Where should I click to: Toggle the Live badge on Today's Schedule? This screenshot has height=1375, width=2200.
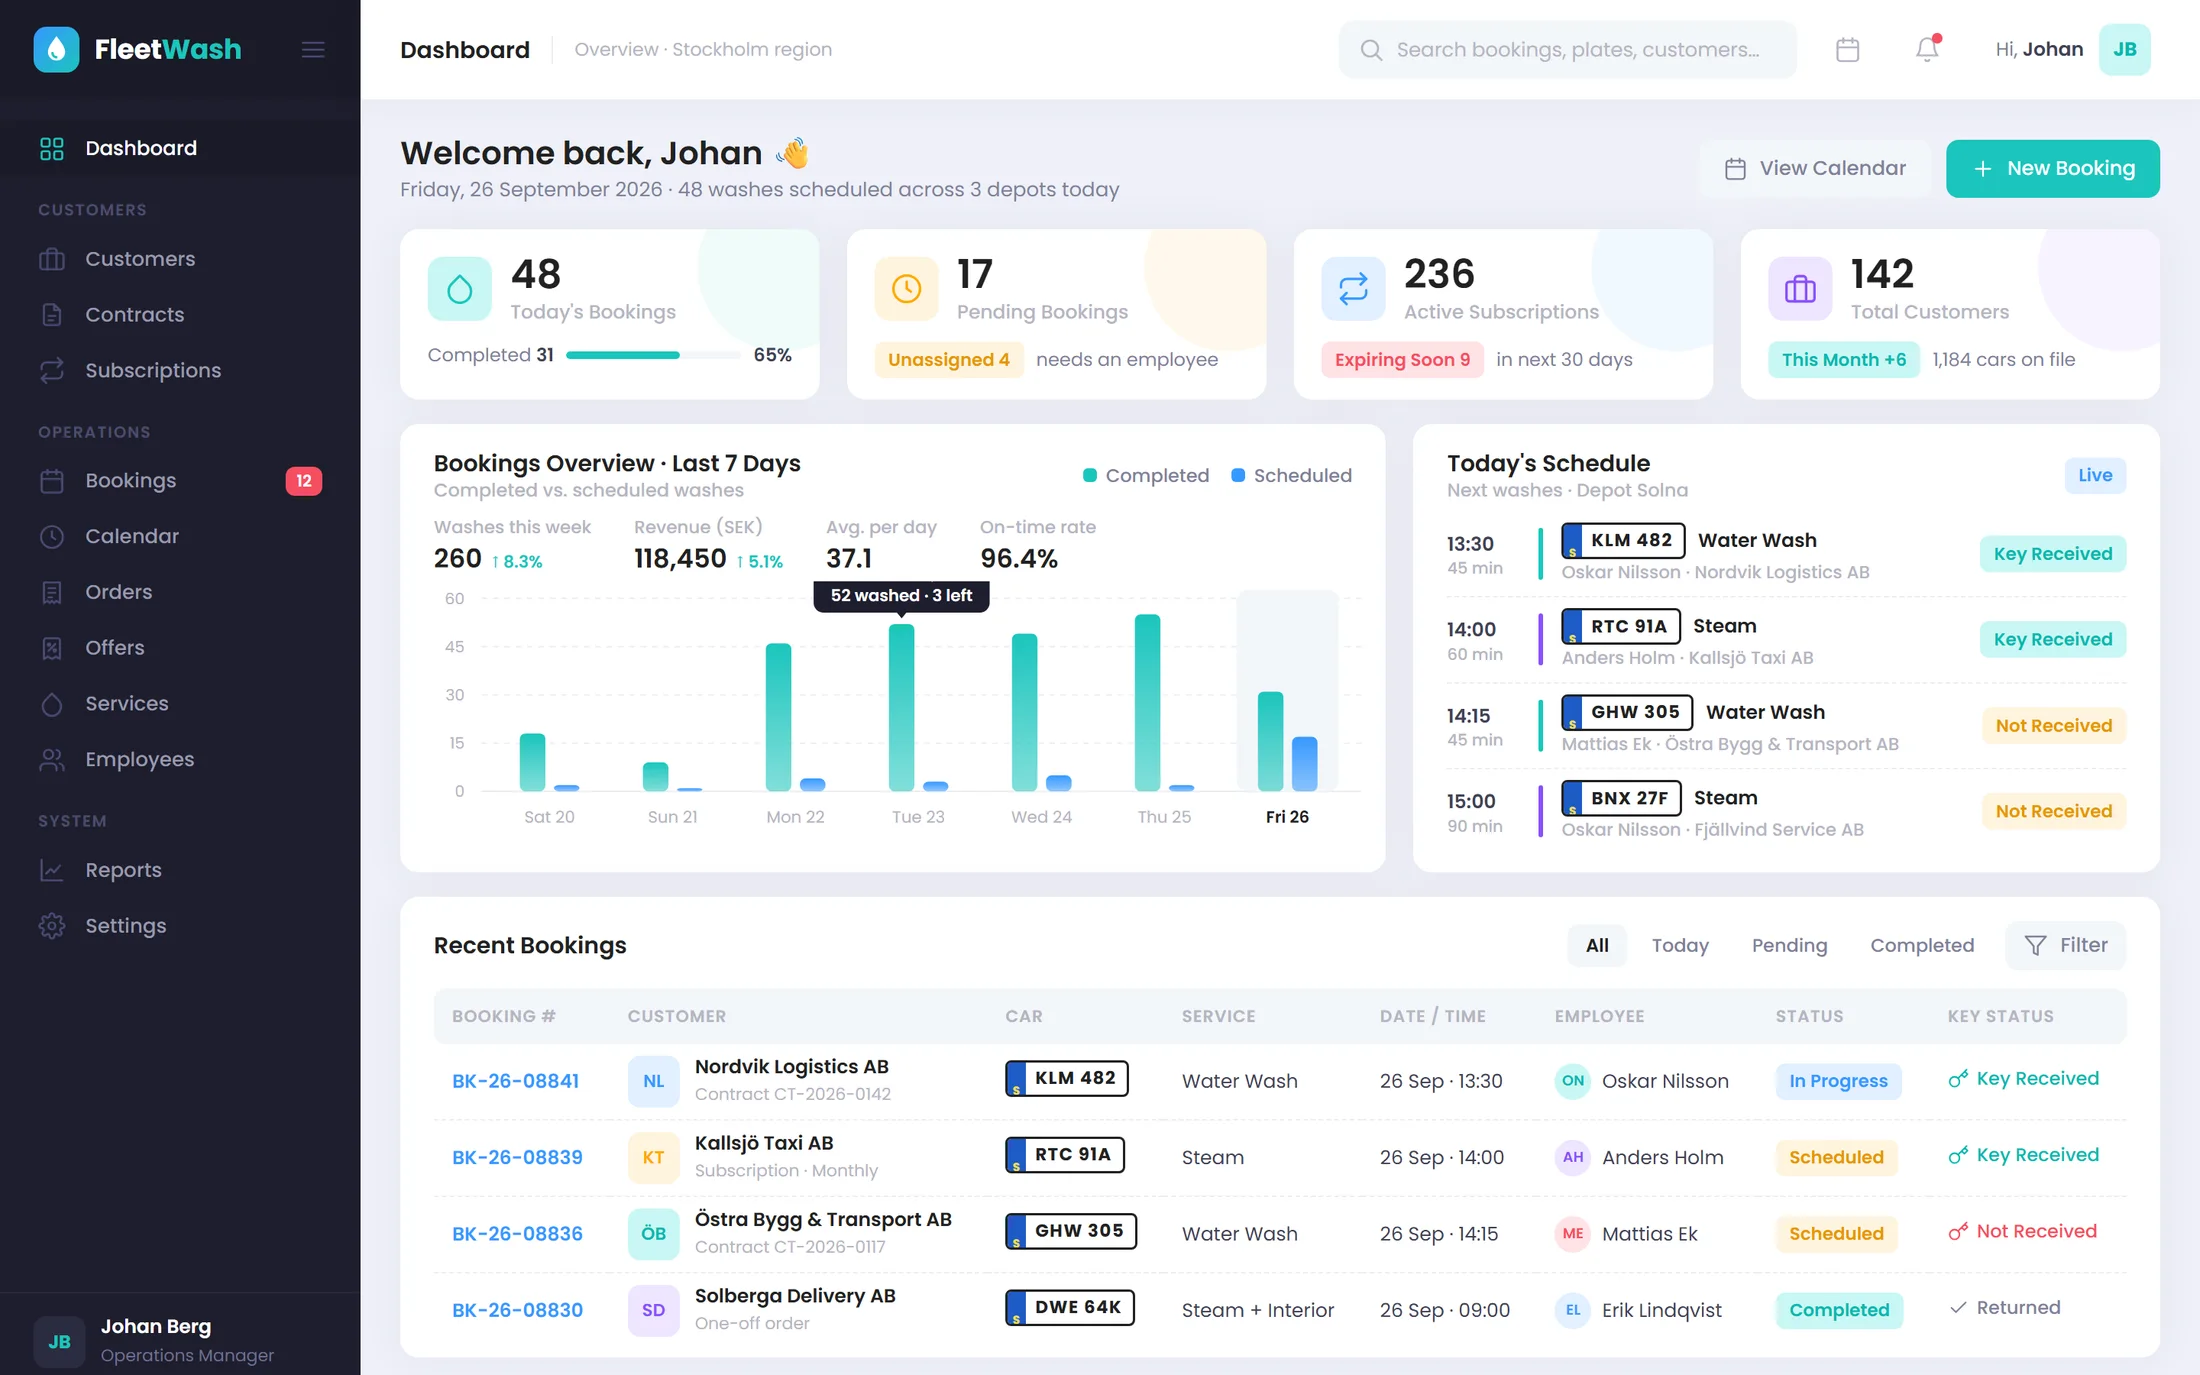click(x=2095, y=475)
